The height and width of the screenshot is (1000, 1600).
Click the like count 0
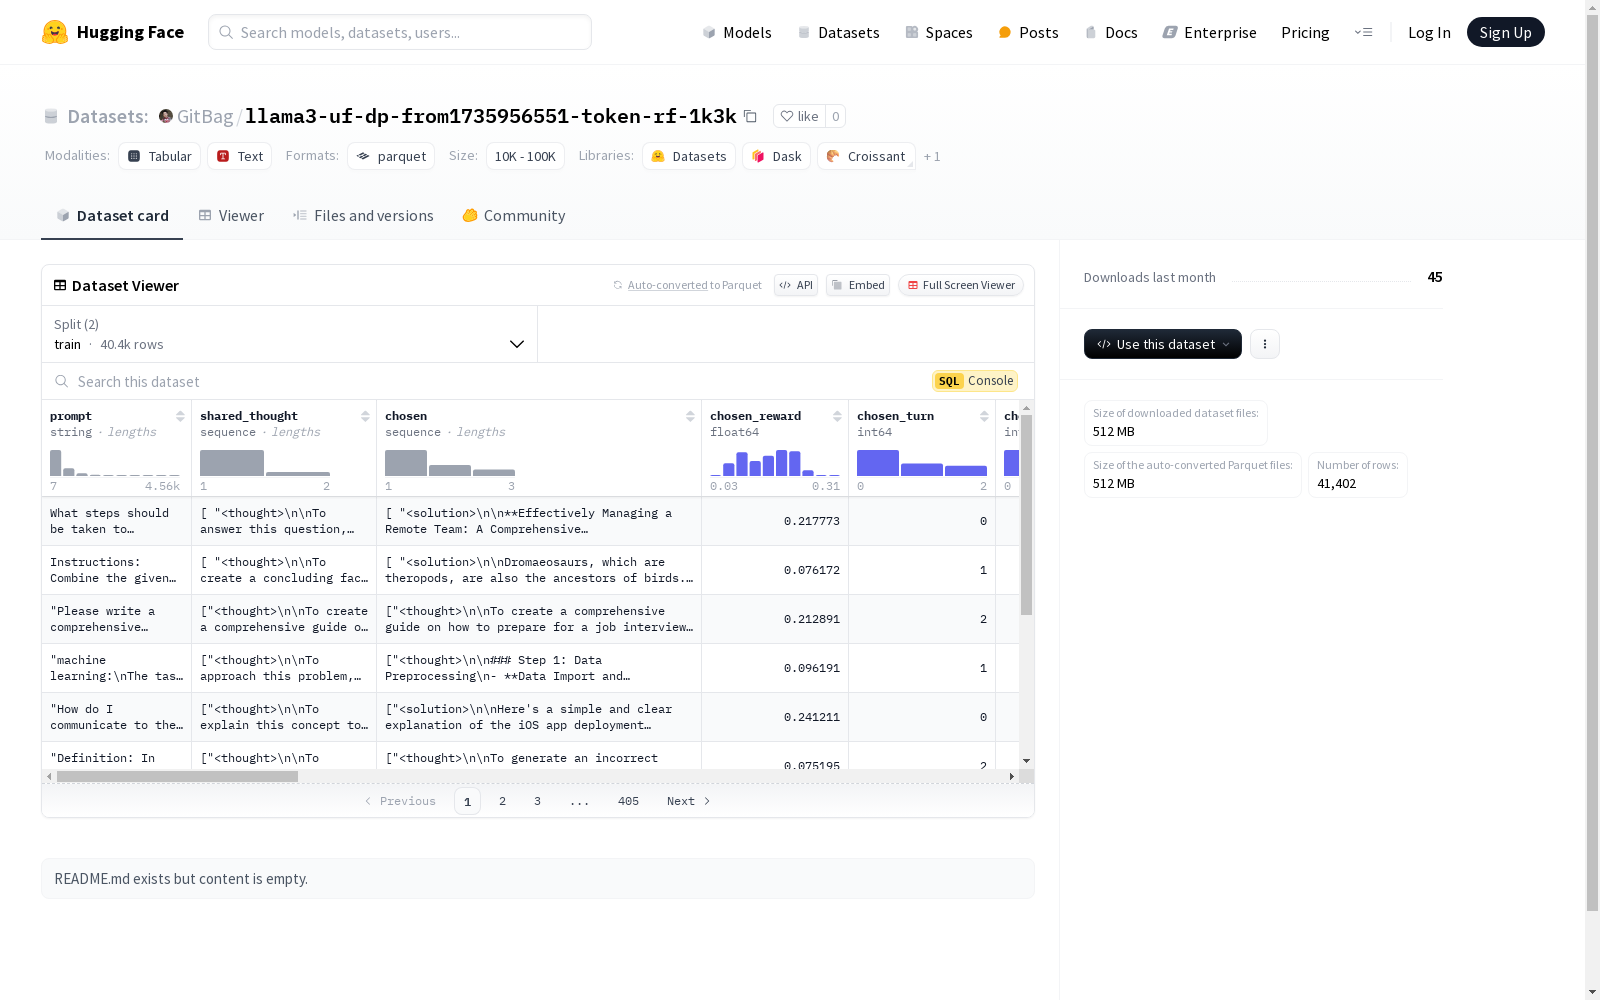836,116
